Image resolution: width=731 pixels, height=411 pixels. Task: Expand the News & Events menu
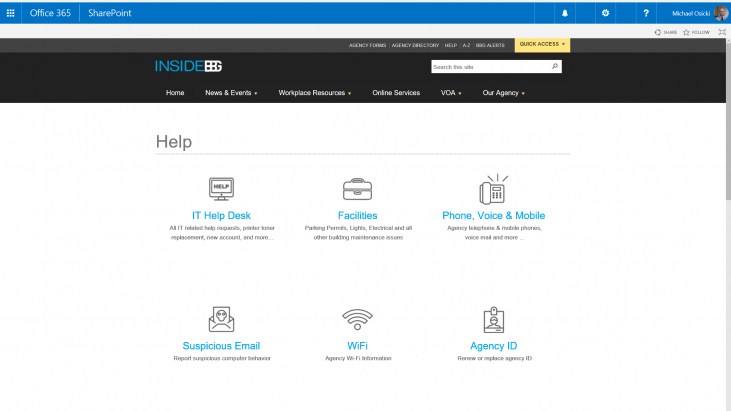click(x=231, y=93)
